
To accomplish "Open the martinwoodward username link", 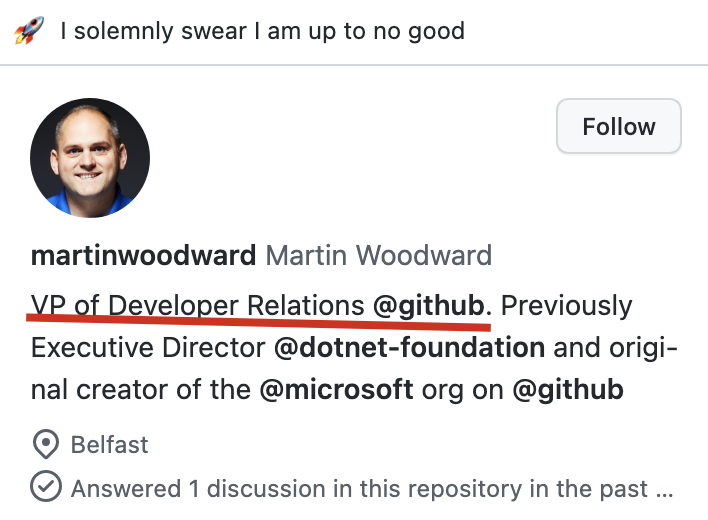I will 144,255.
